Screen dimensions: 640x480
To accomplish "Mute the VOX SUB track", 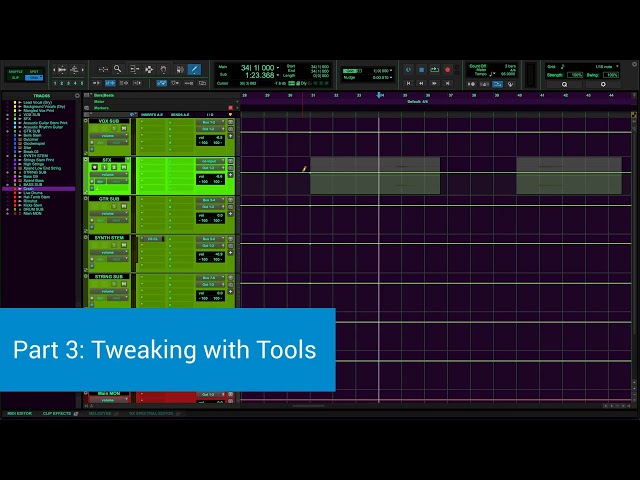I will pyautogui.click(x=123, y=129).
